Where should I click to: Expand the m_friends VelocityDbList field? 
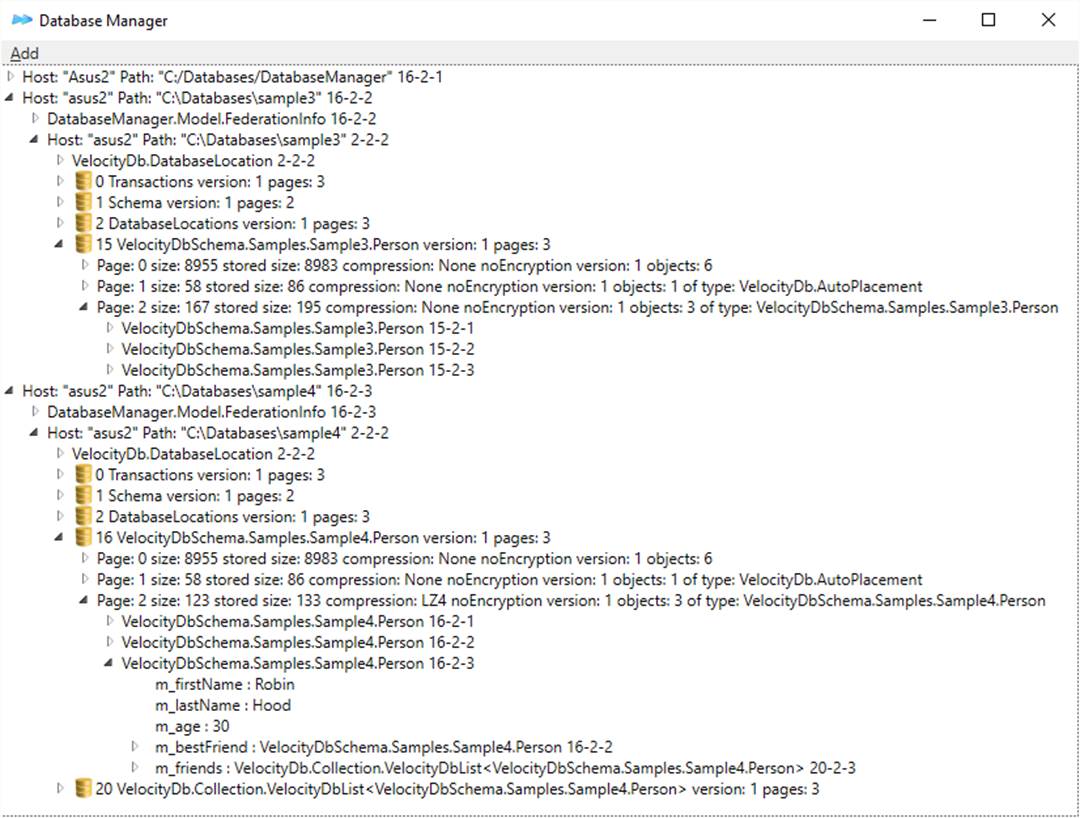coord(134,767)
